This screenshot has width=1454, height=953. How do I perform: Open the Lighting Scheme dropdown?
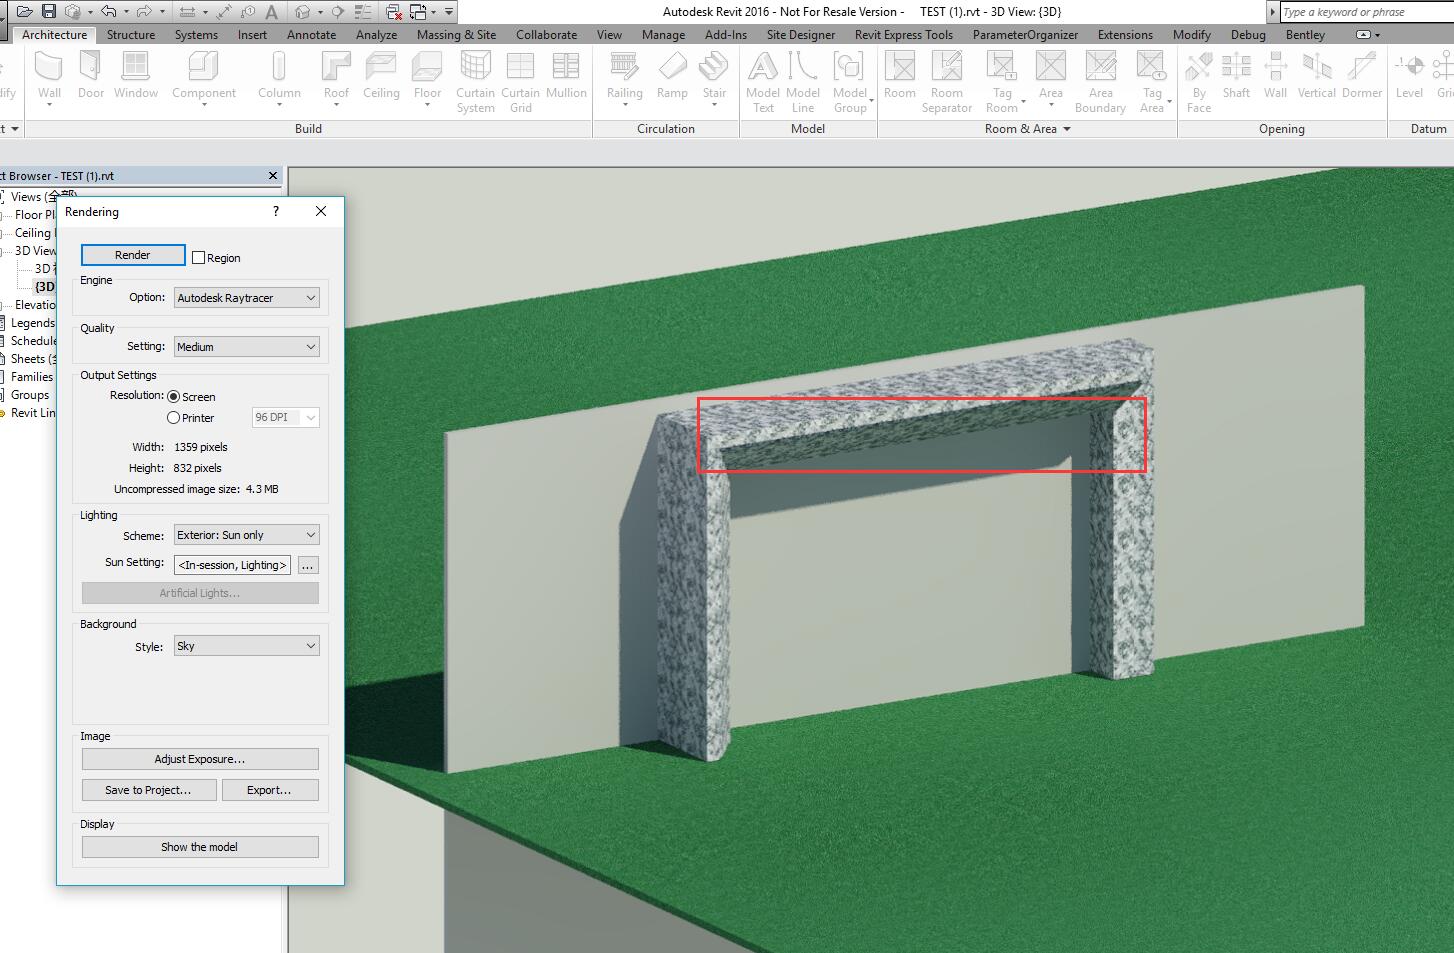(x=246, y=534)
